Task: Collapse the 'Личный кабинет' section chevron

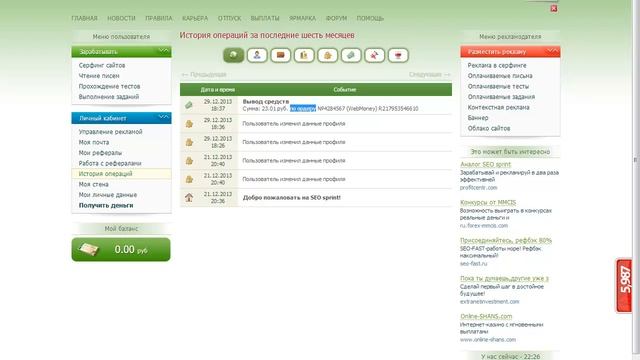Action: tap(164, 118)
